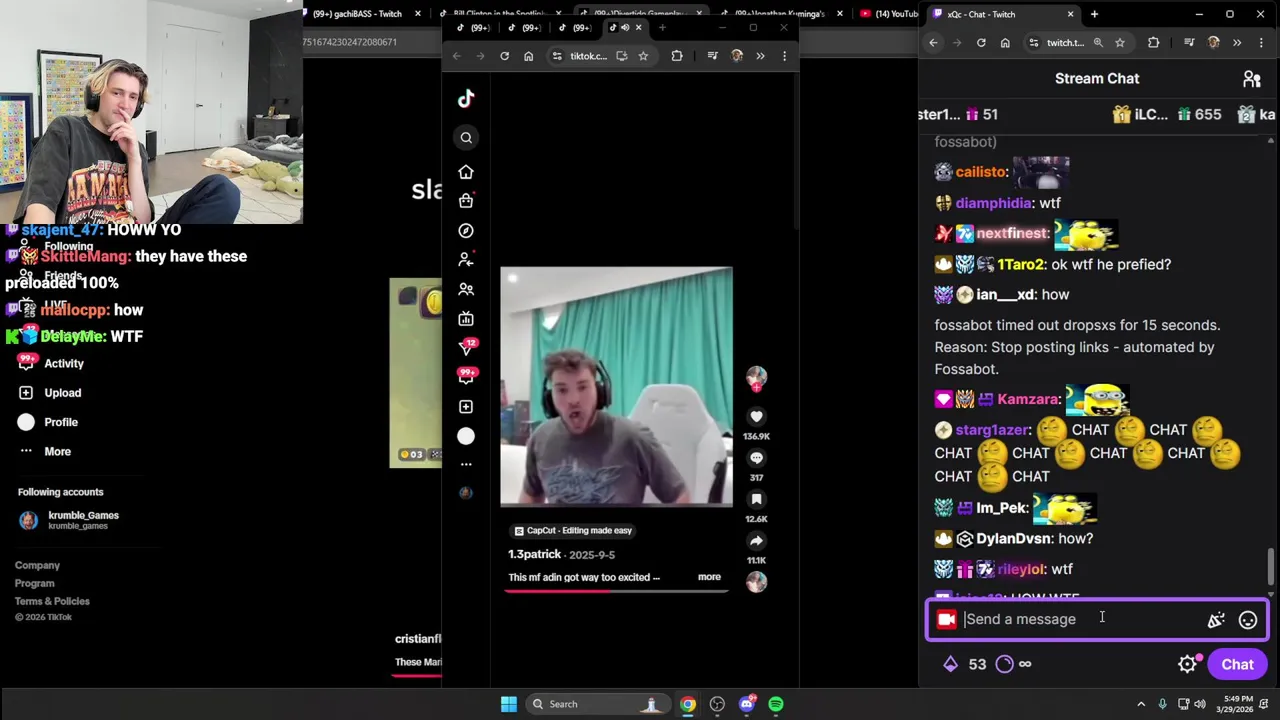View site information for twitch.tv
This screenshot has height=720, width=1280.
click(1033, 42)
